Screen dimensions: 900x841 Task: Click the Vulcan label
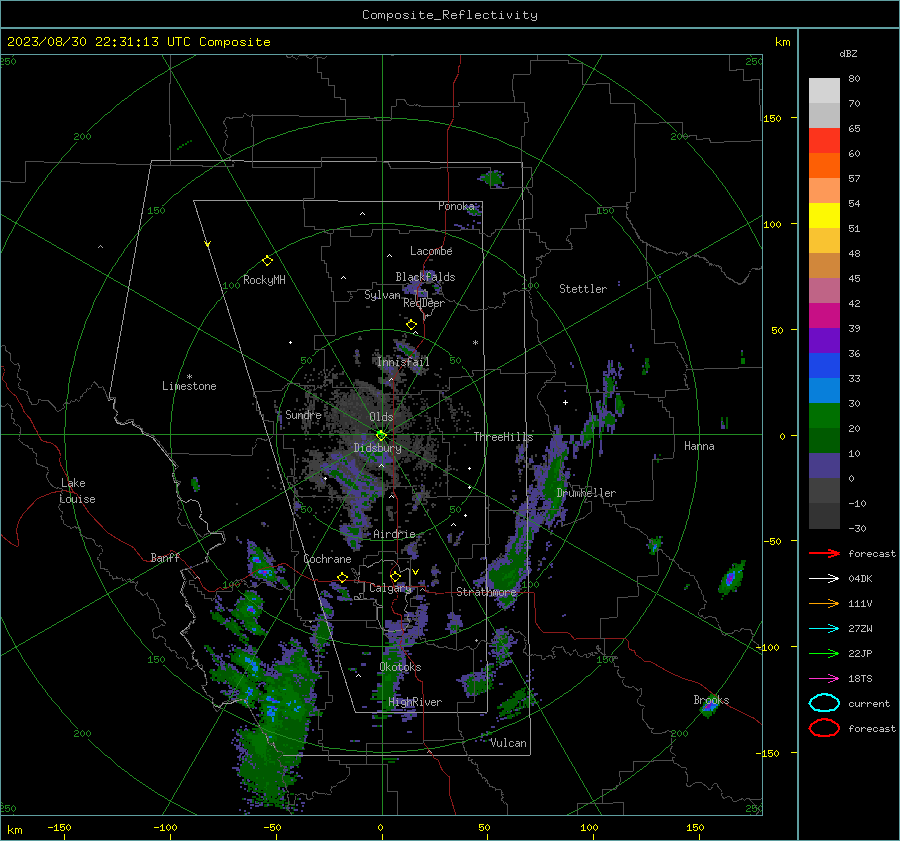pyautogui.click(x=509, y=743)
